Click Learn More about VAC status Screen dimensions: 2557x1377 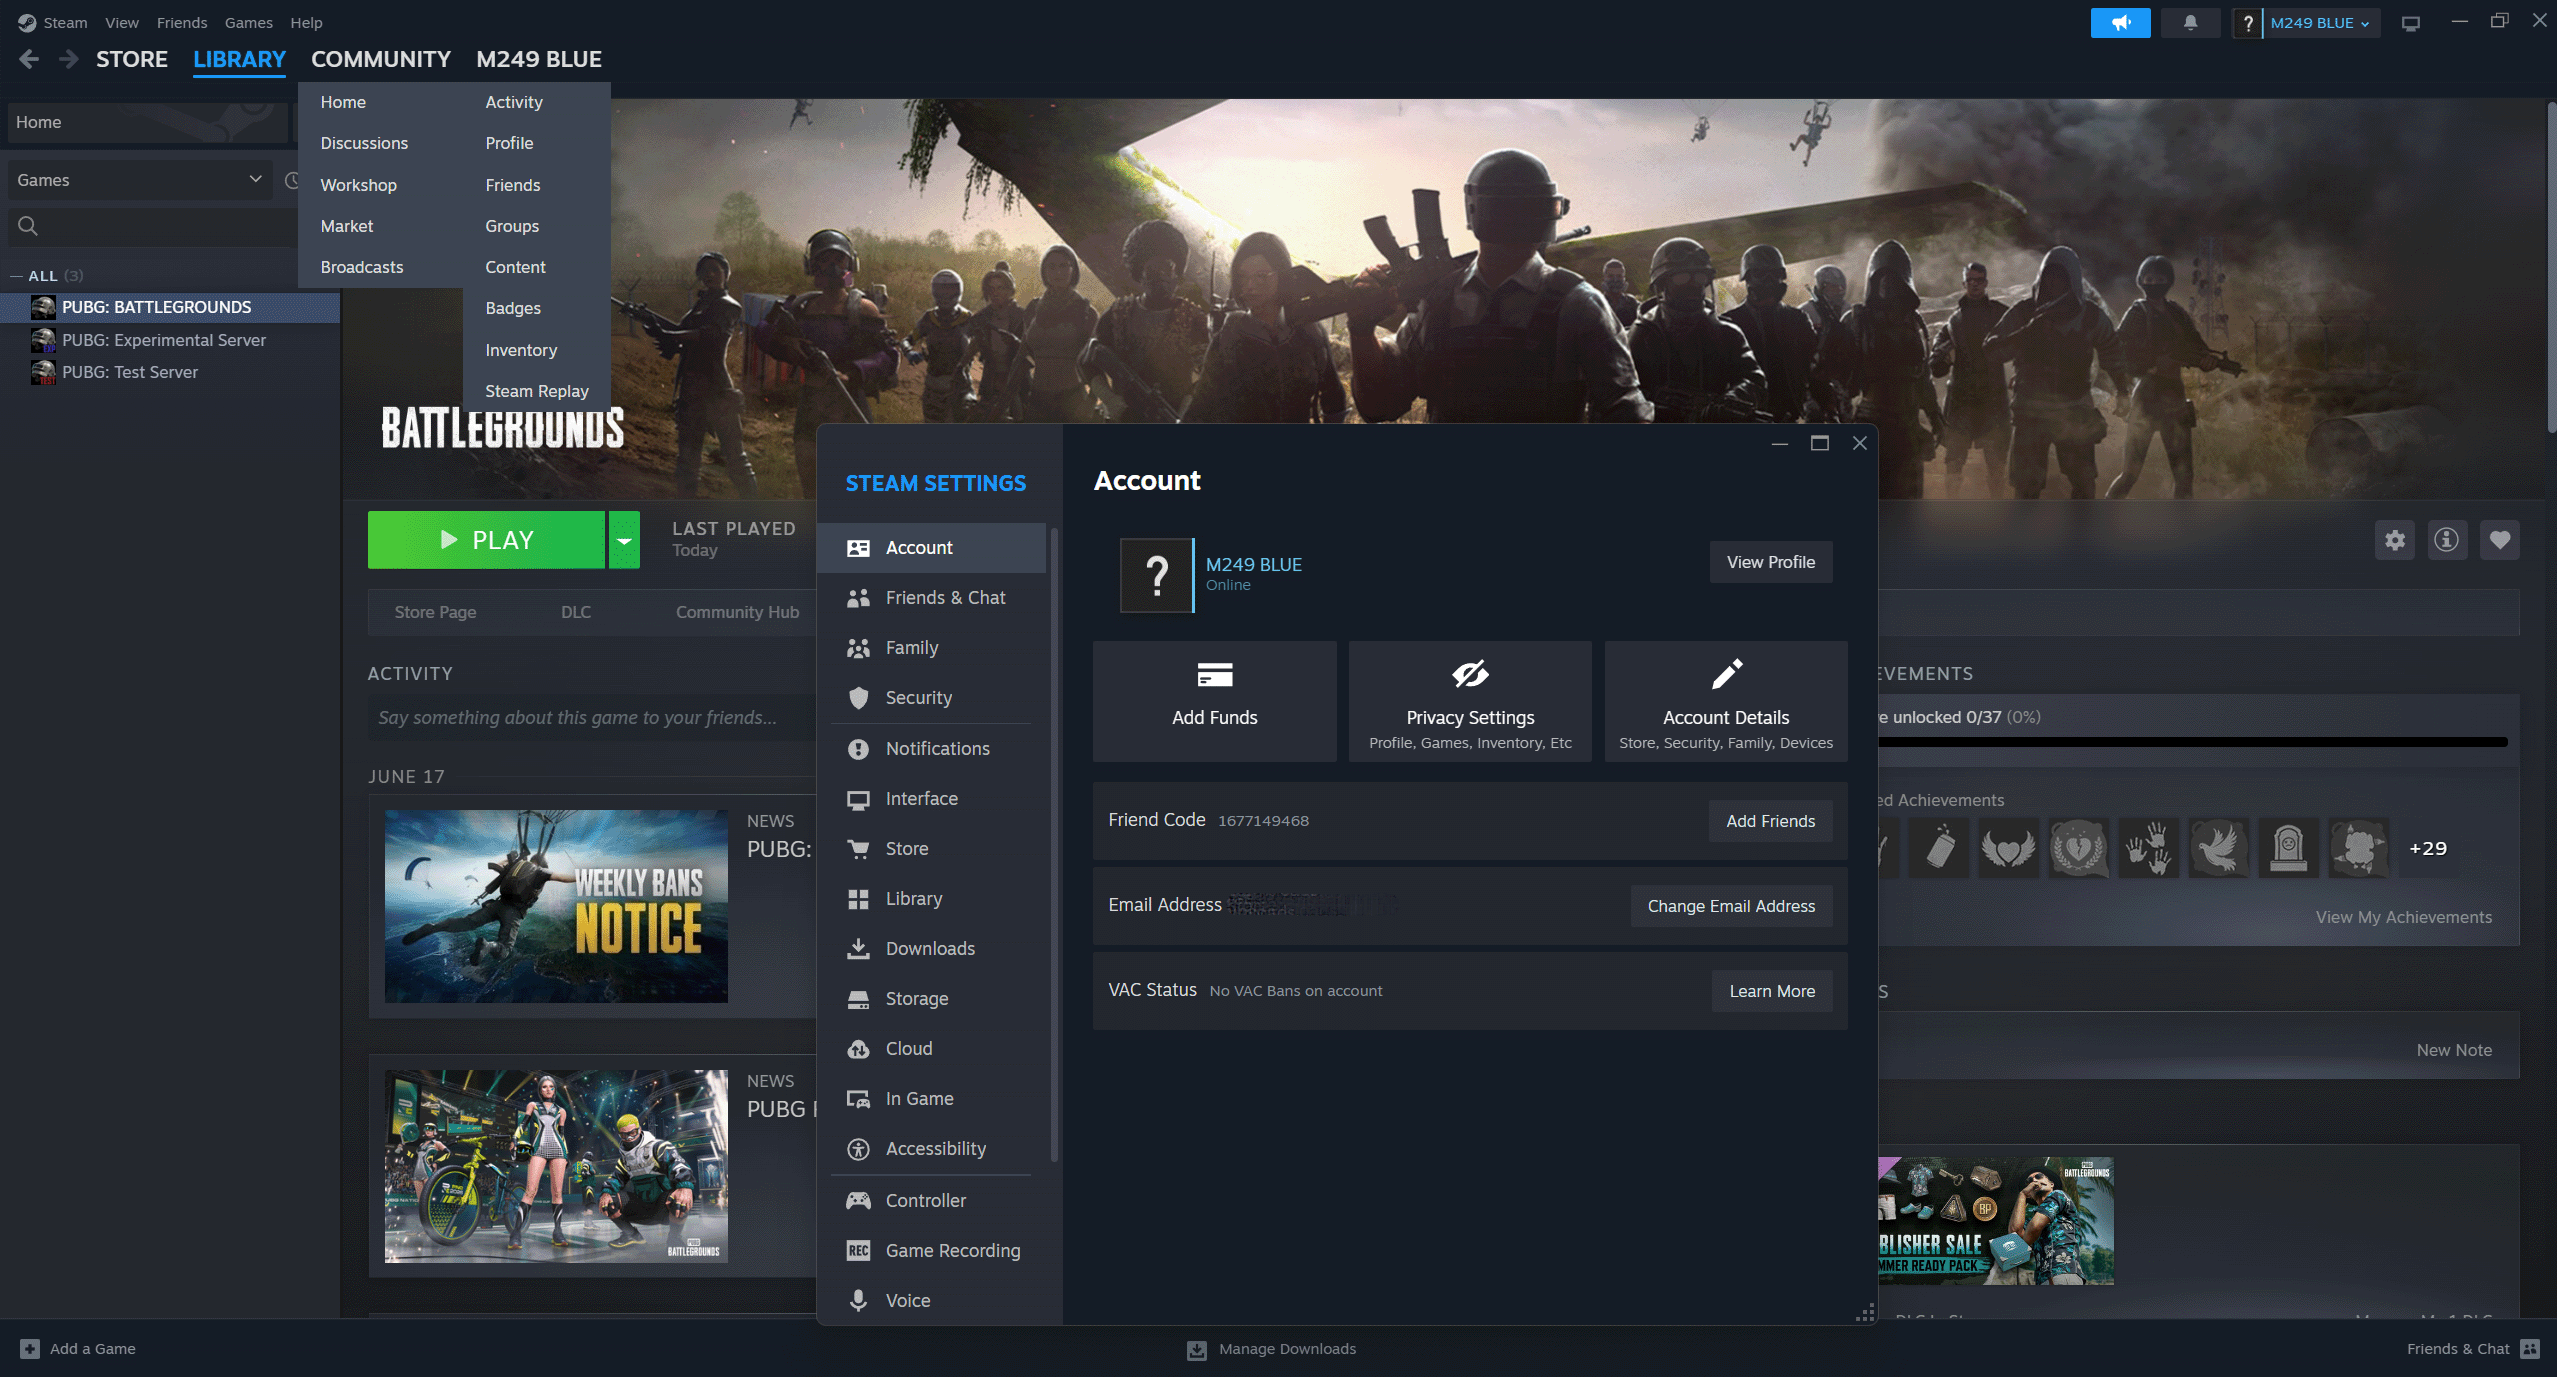[x=1772, y=991]
